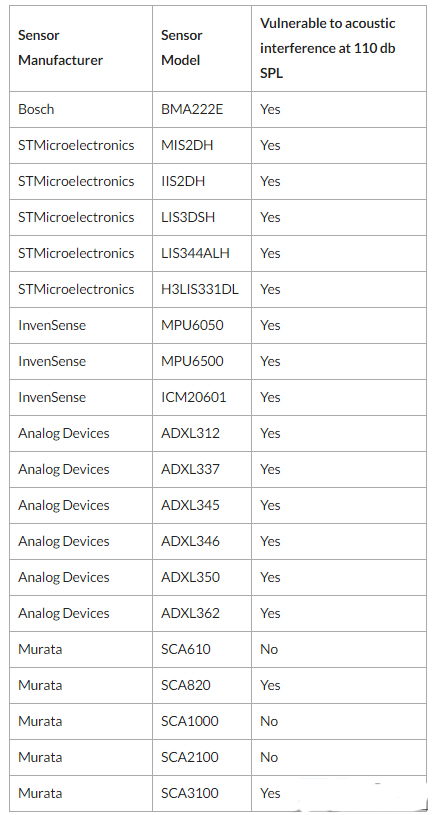Select the No value for SCA1000
The height and width of the screenshot is (815, 432).
pos(269,721)
